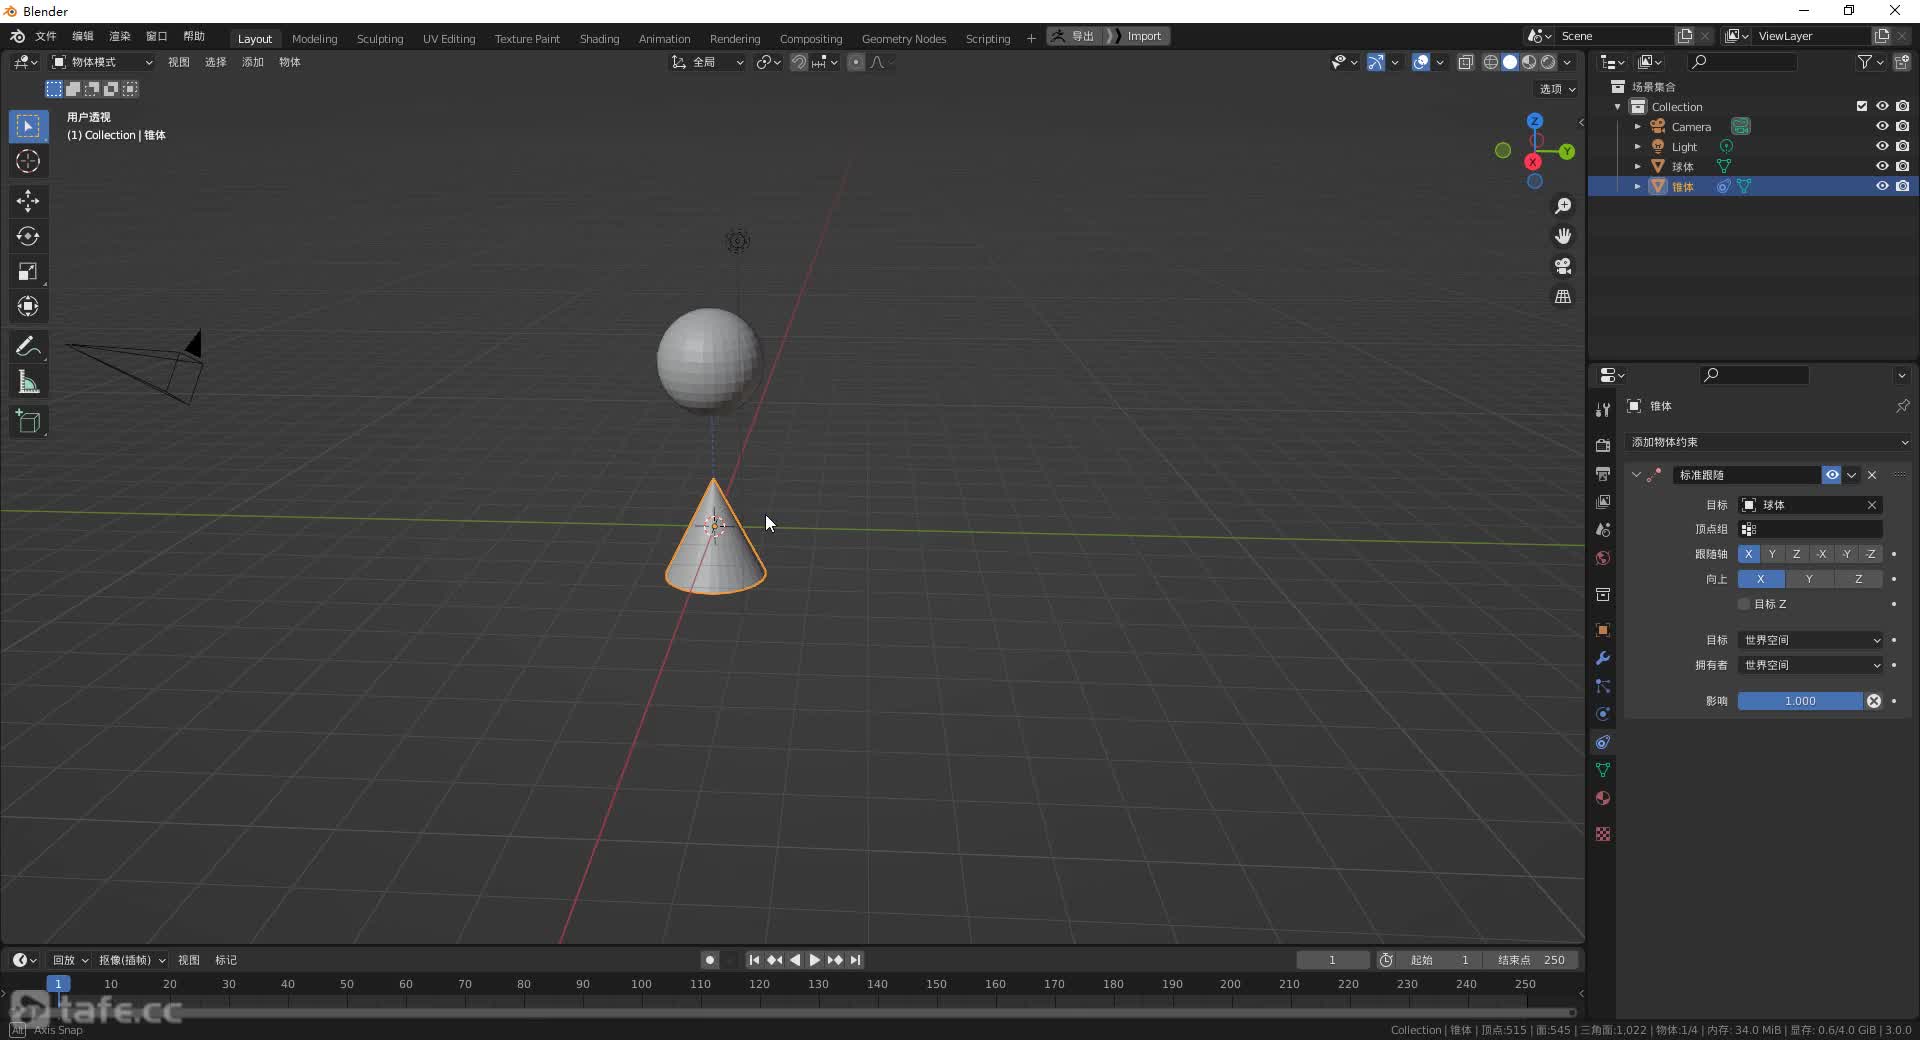Open the 编辑 menu

83,36
